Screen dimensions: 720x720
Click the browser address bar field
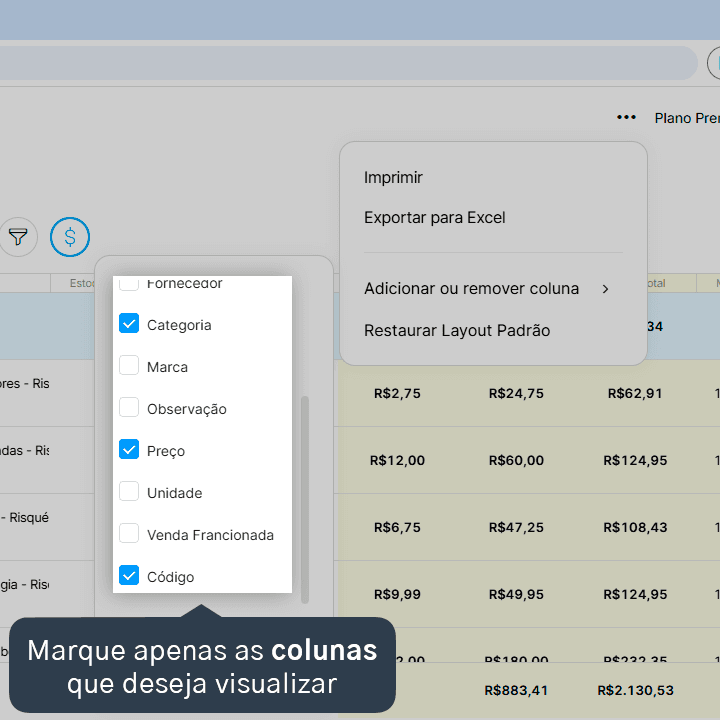pos(349,63)
